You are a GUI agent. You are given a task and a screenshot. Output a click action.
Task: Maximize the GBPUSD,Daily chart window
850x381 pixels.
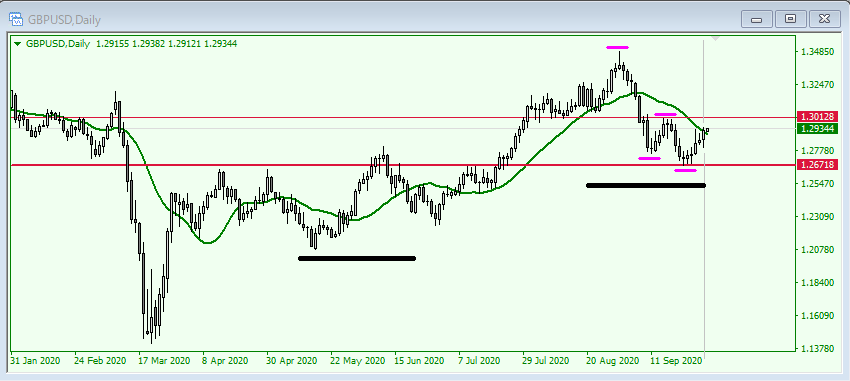pyautogui.click(x=790, y=20)
